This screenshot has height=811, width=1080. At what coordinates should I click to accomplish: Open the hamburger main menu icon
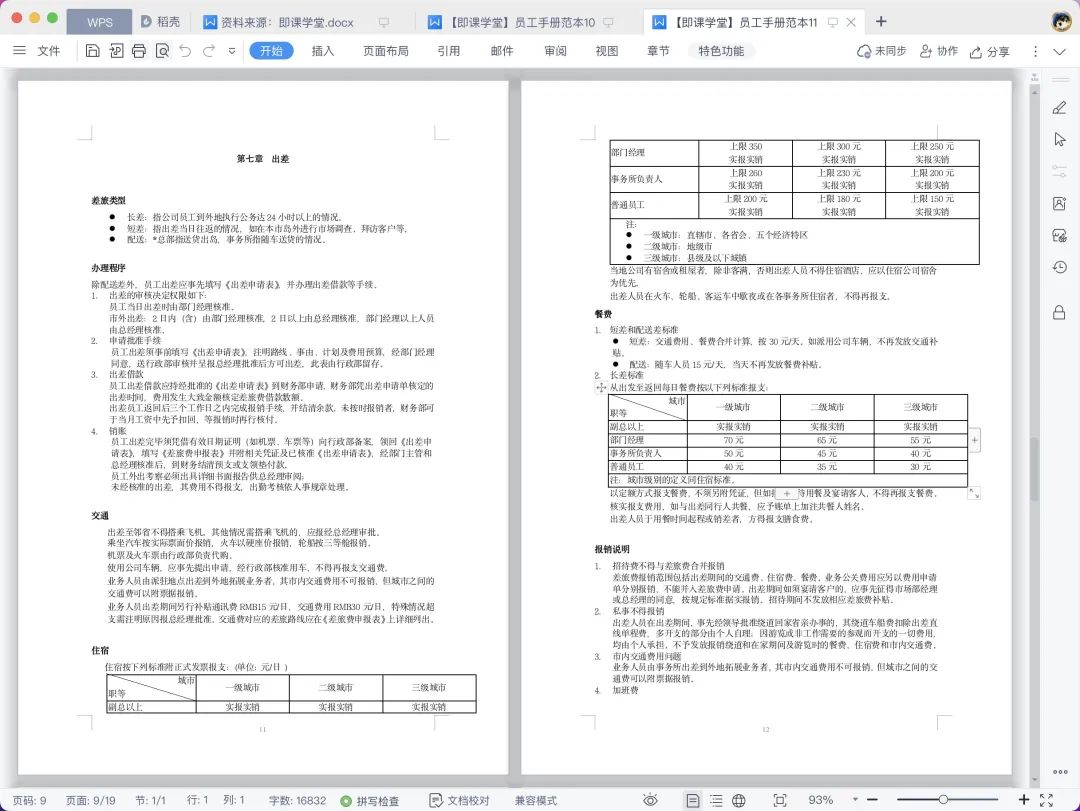[19, 50]
